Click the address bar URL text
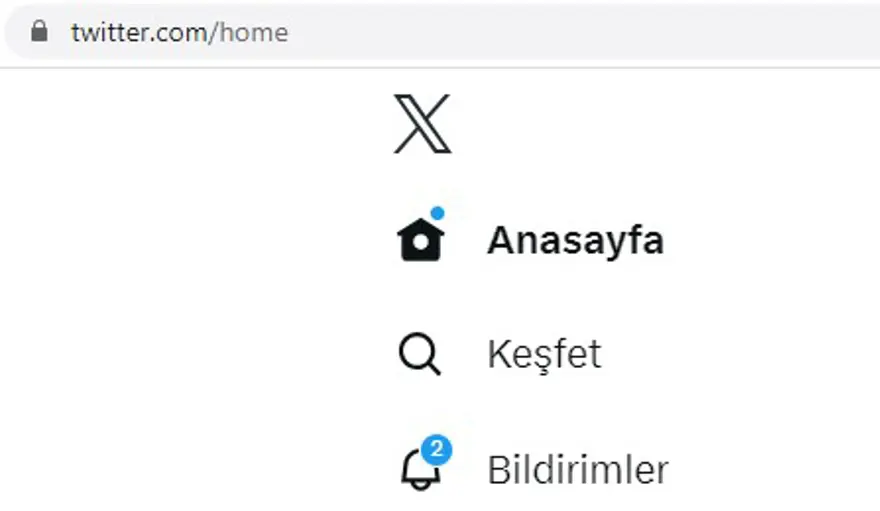The image size is (880, 511). pyautogui.click(x=179, y=33)
